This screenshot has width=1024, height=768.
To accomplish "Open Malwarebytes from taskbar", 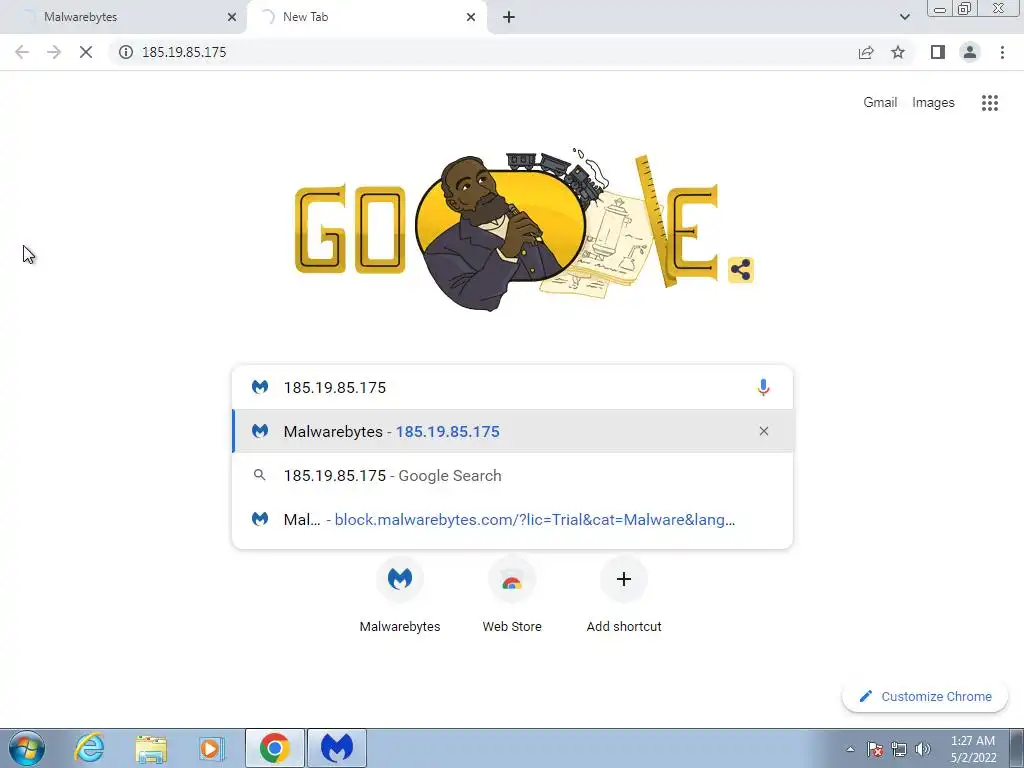I will [337, 748].
